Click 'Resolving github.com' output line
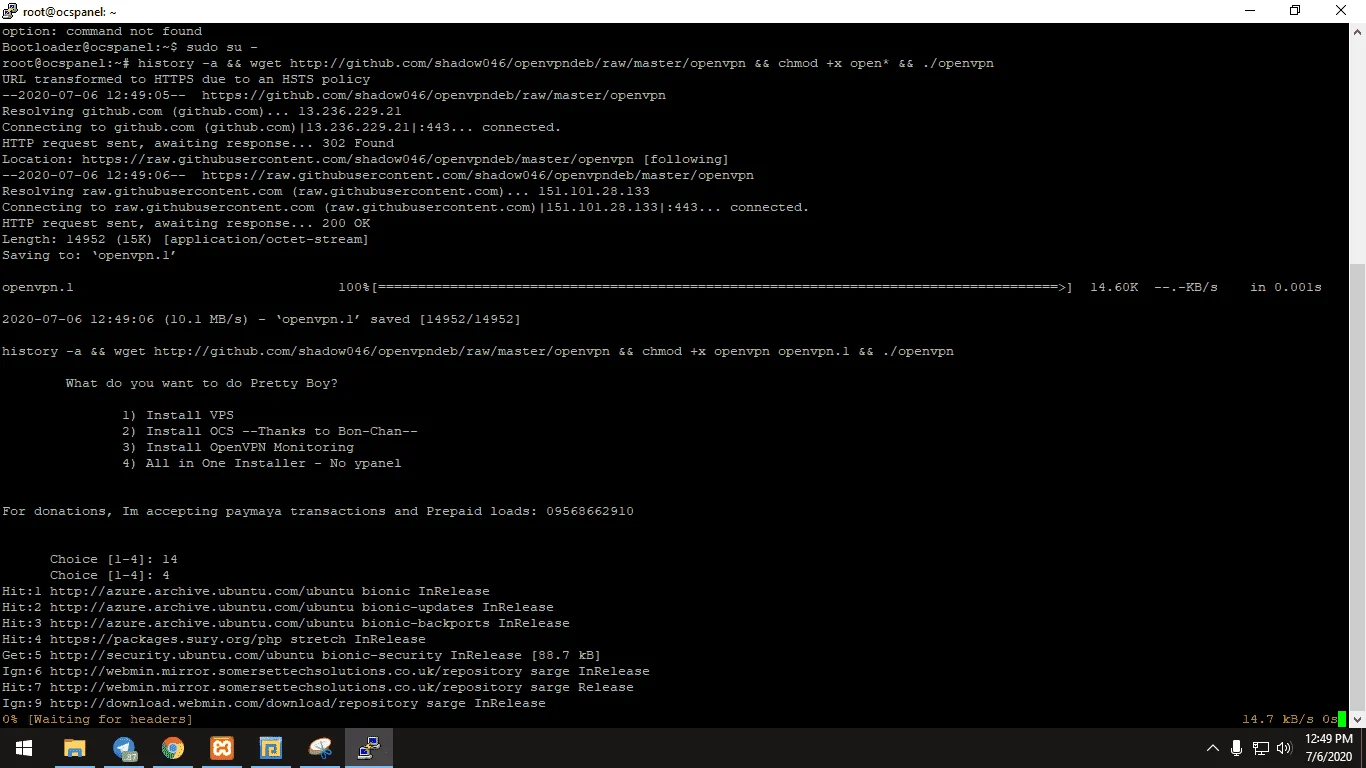This screenshot has width=1366, height=768. pyautogui.click(x=202, y=111)
